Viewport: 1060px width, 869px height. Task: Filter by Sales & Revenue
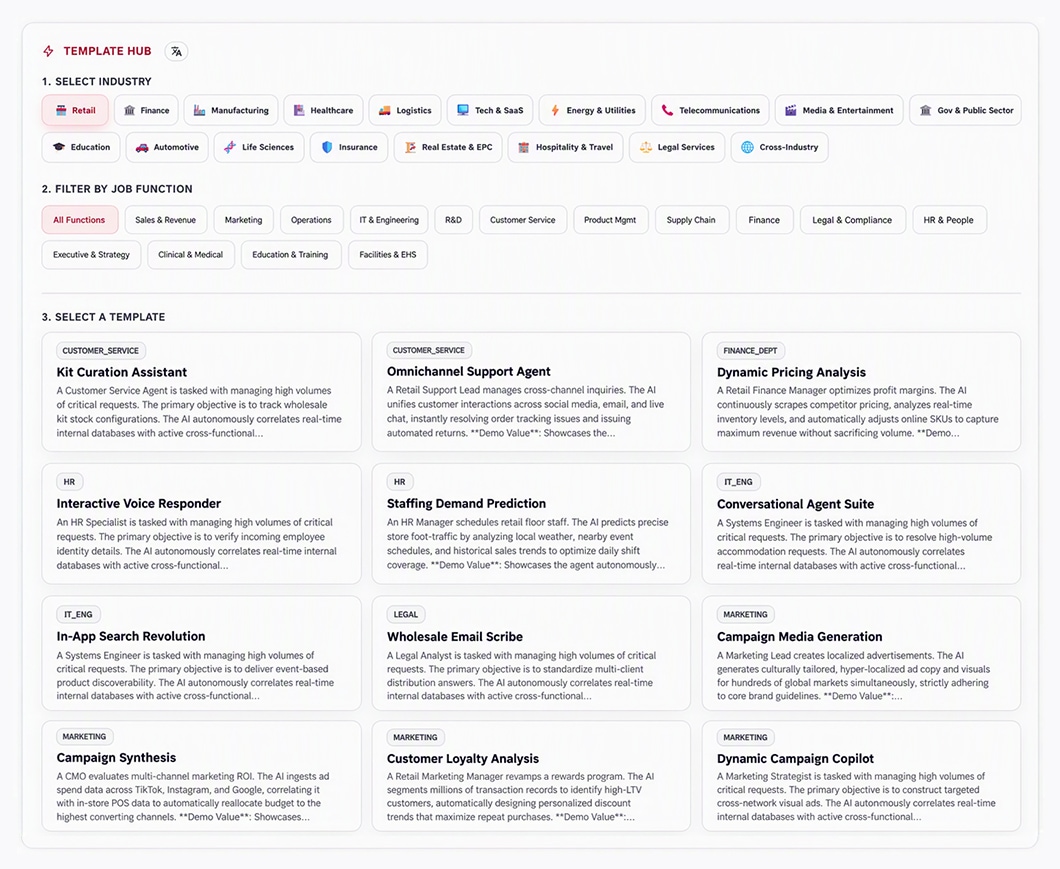166,220
